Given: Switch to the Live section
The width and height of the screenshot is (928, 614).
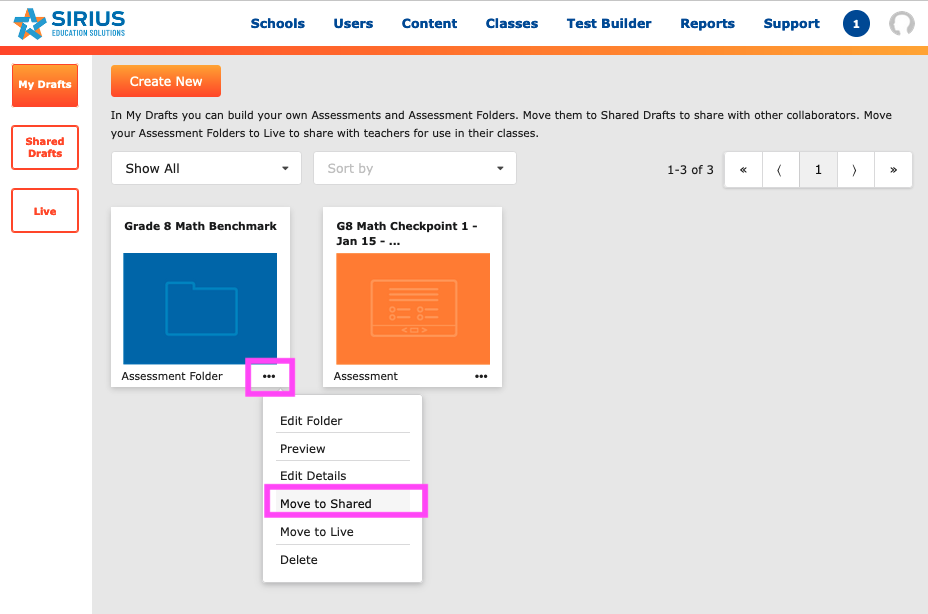Looking at the screenshot, I should pos(45,211).
